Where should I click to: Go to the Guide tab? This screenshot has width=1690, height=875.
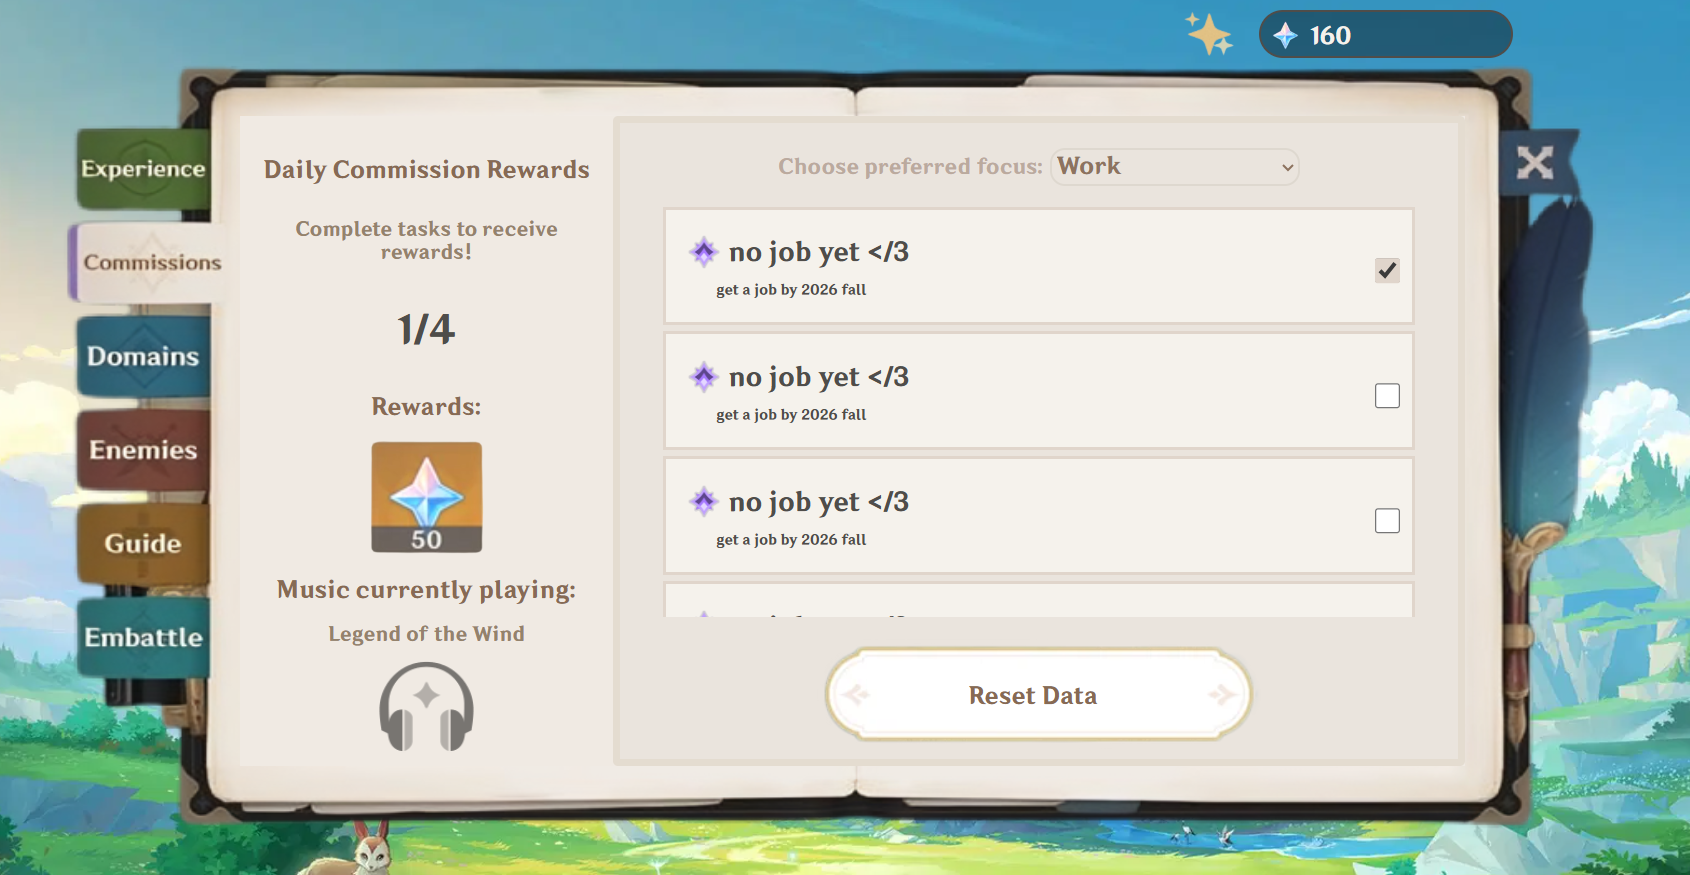pyautogui.click(x=143, y=544)
